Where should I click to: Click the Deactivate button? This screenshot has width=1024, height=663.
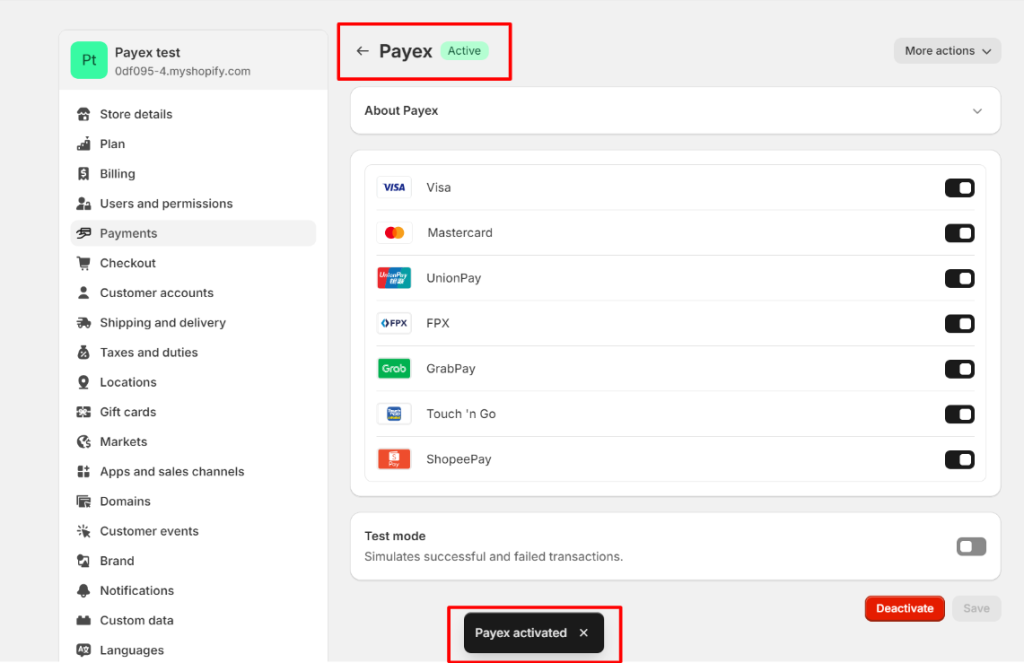click(904, 608)
